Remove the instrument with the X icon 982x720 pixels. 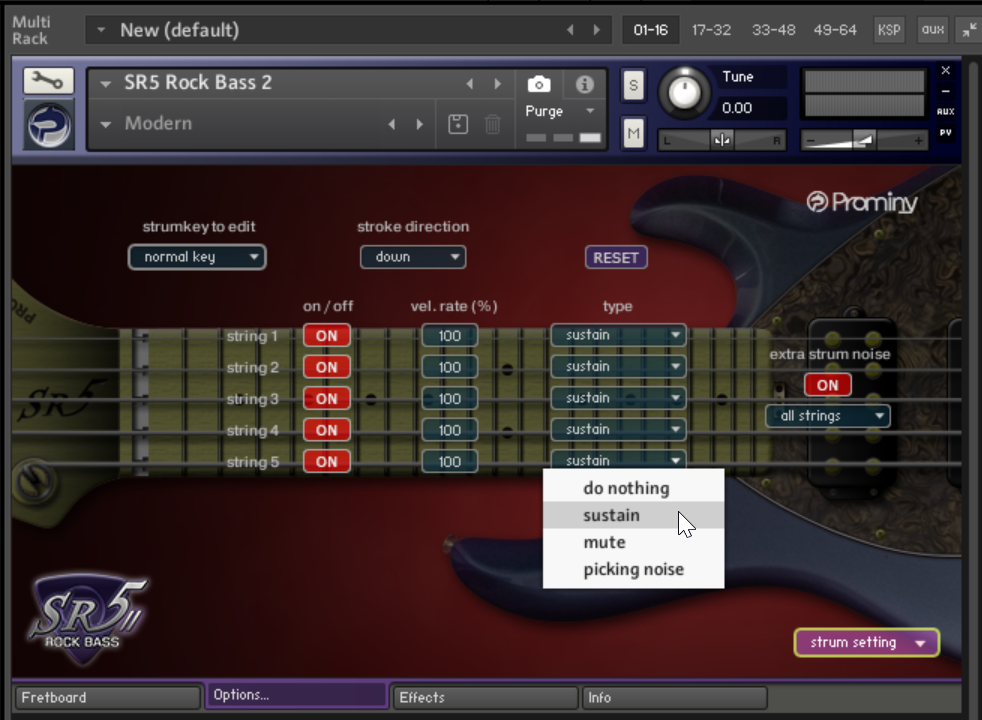click(x=946, y=70)
